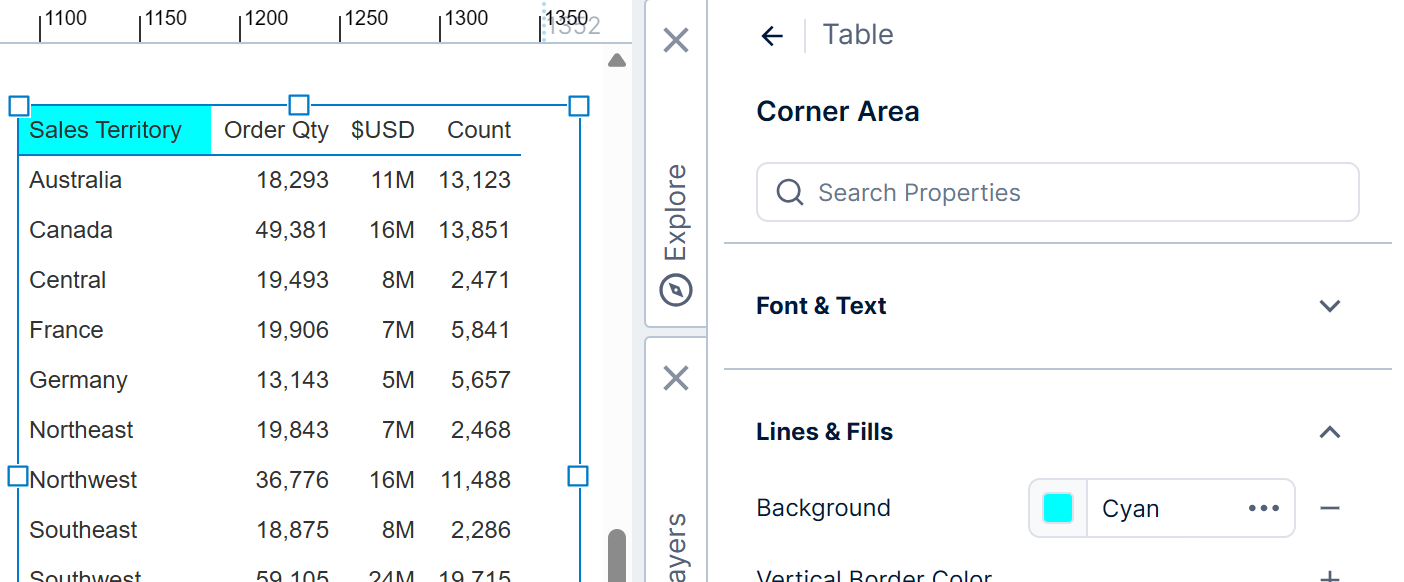Close the Explore panel with X
Screen dimensions: 1404x582
676,41
